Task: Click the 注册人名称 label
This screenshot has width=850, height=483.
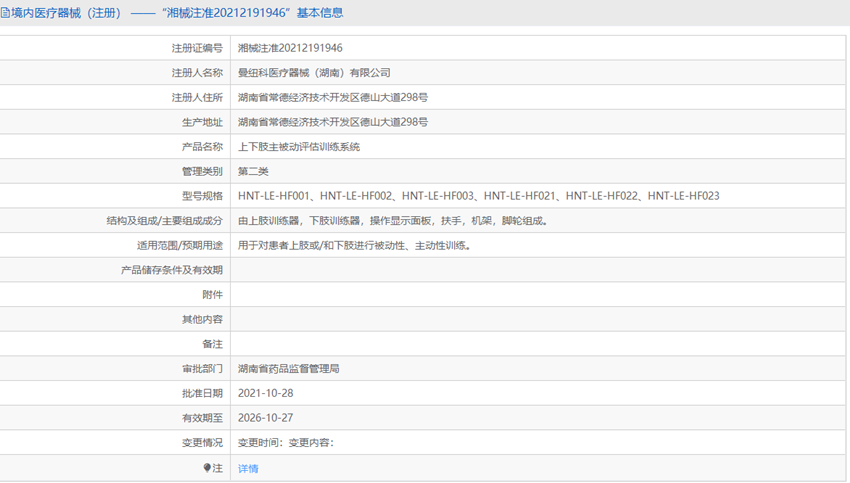Action: point(197,73)
